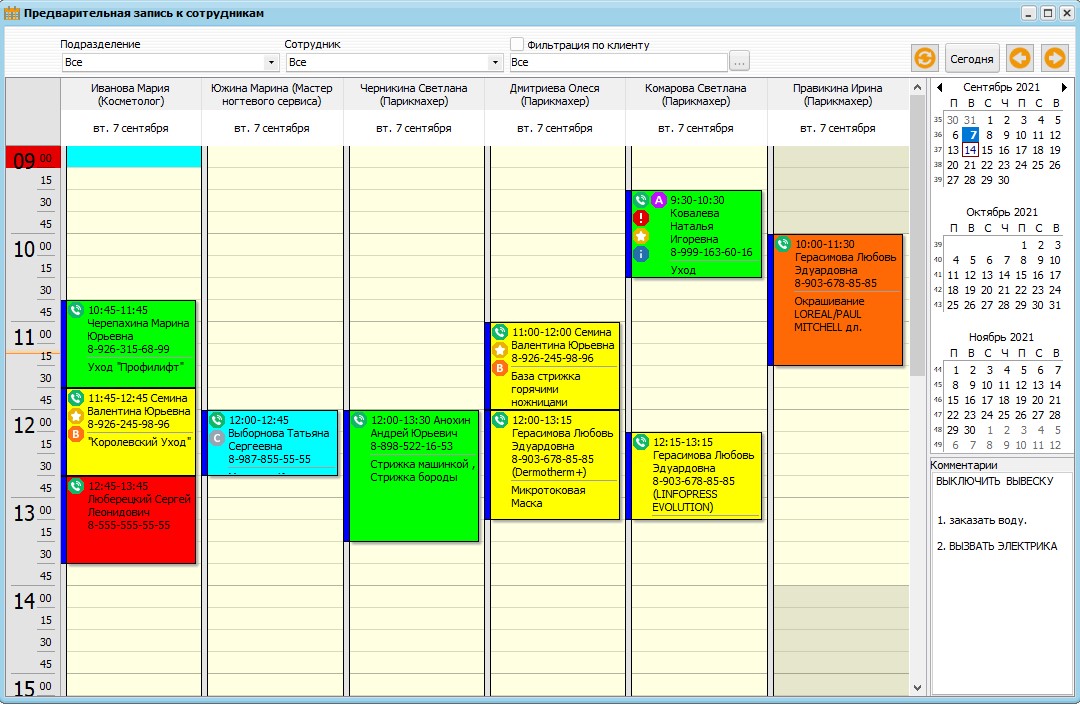Click phone icon in Выборнова Татьяна appointment
The width and height of the screenshot is (1080, 705).
217,420
